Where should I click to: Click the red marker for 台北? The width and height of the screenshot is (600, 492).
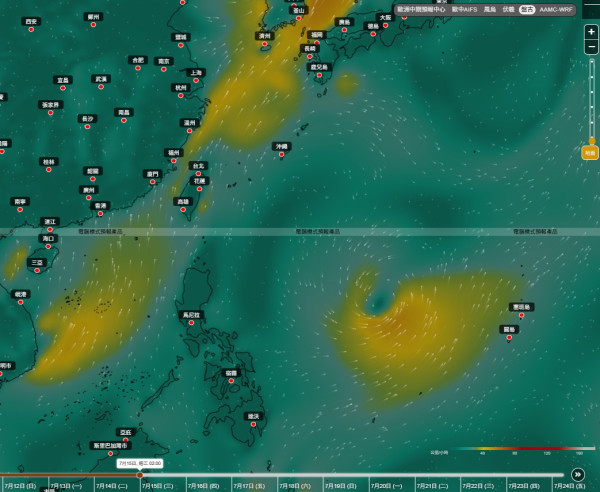198,174
